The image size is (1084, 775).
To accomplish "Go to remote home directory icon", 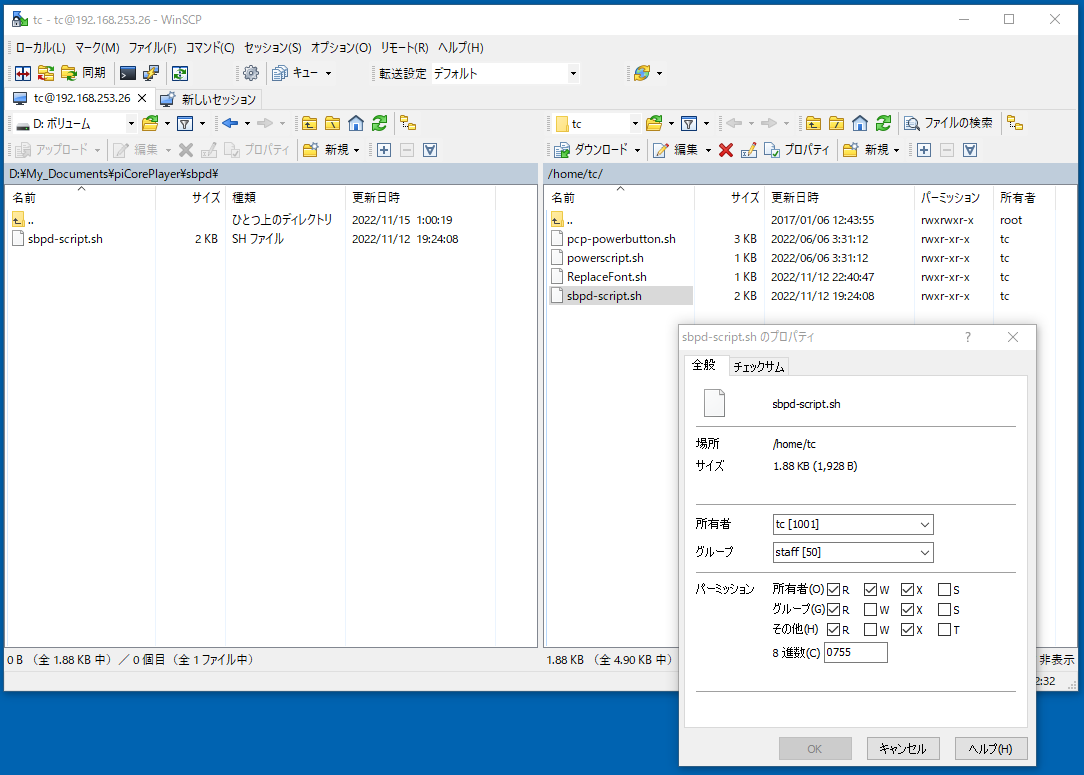I will [859, 124].
